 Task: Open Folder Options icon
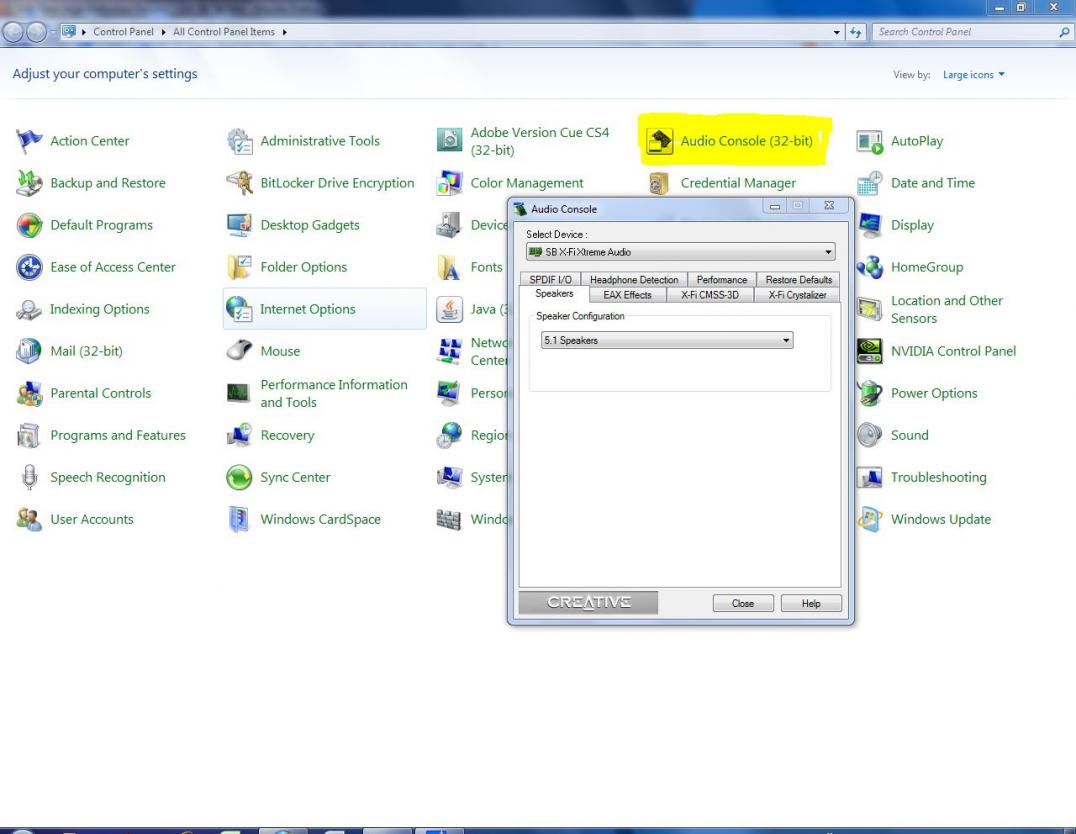point(239,267)
